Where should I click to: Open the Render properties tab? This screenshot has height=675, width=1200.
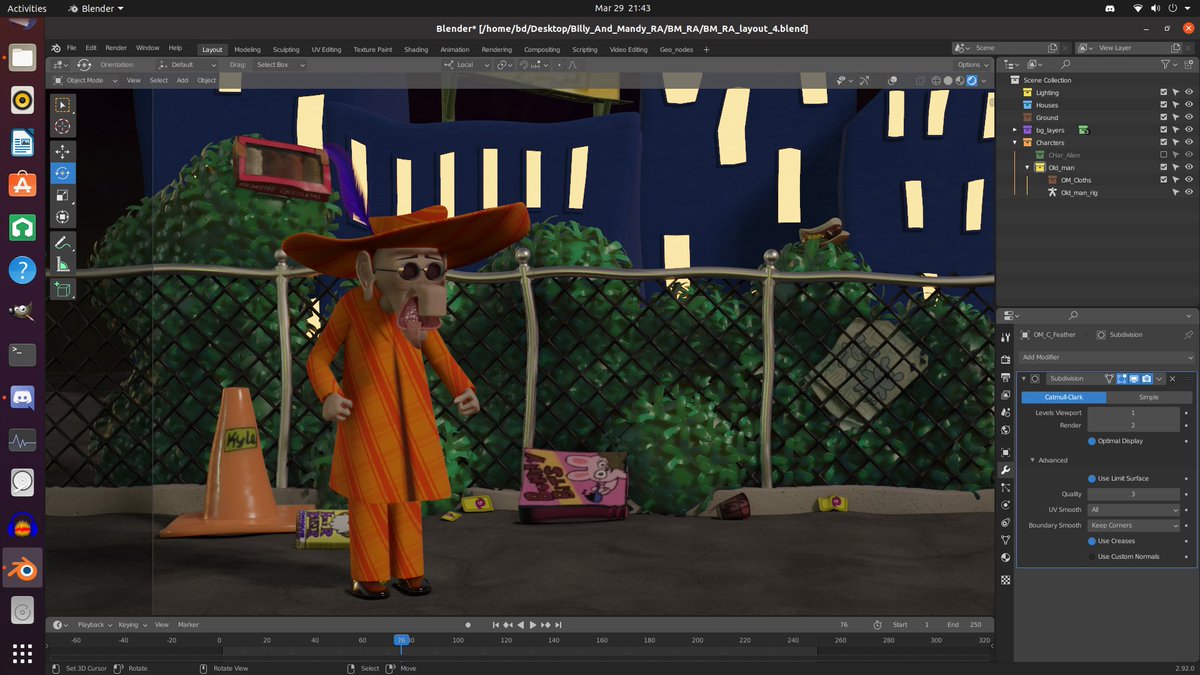pyautogui.click(x=1006, y=359)
